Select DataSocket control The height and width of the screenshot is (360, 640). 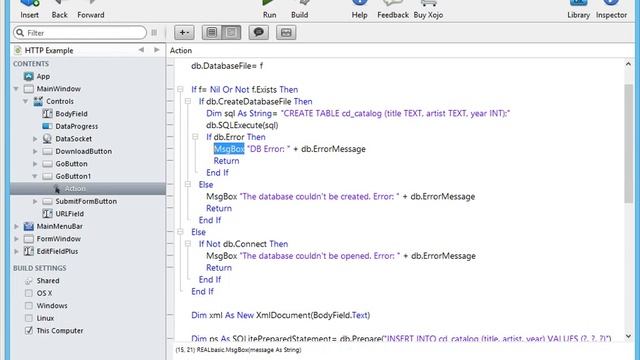coord(73,139)
